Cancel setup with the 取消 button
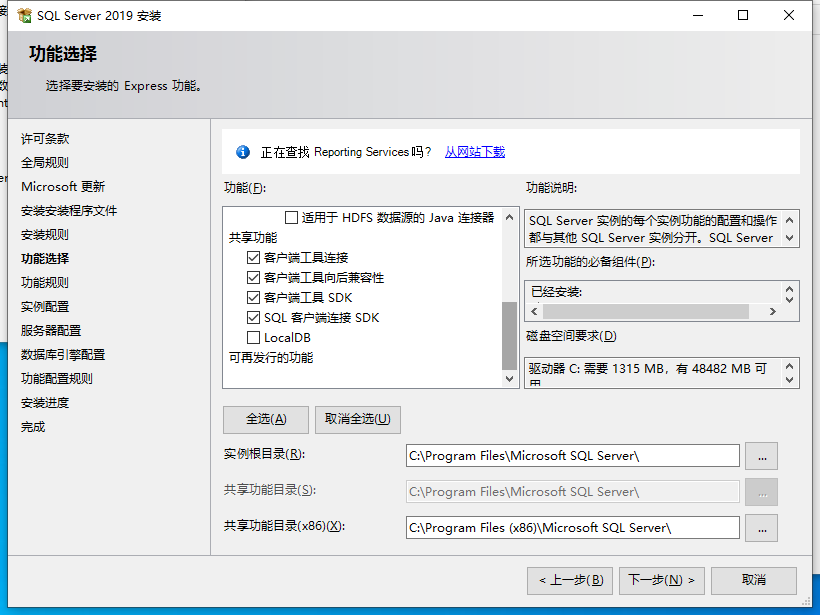Image resolution: width=820 pixels, height=615 pixels. pyautogui.click(x=754, y=580)
